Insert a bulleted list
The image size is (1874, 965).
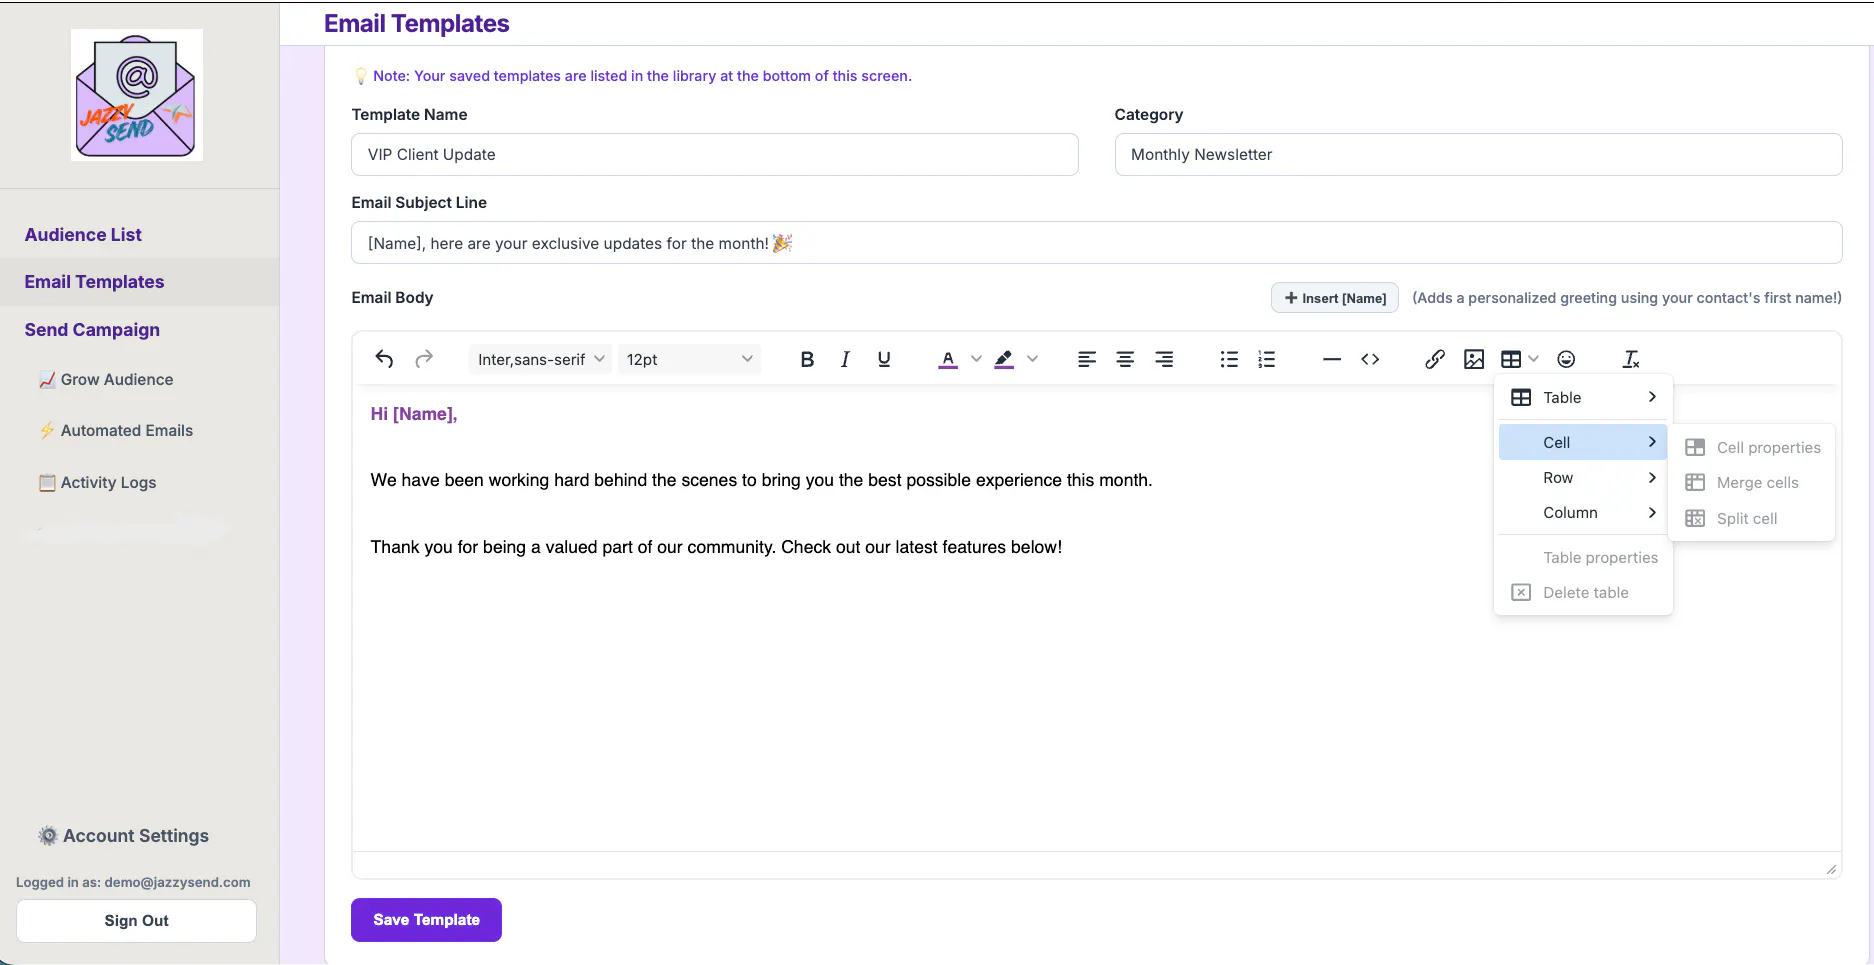point(1229,359)
